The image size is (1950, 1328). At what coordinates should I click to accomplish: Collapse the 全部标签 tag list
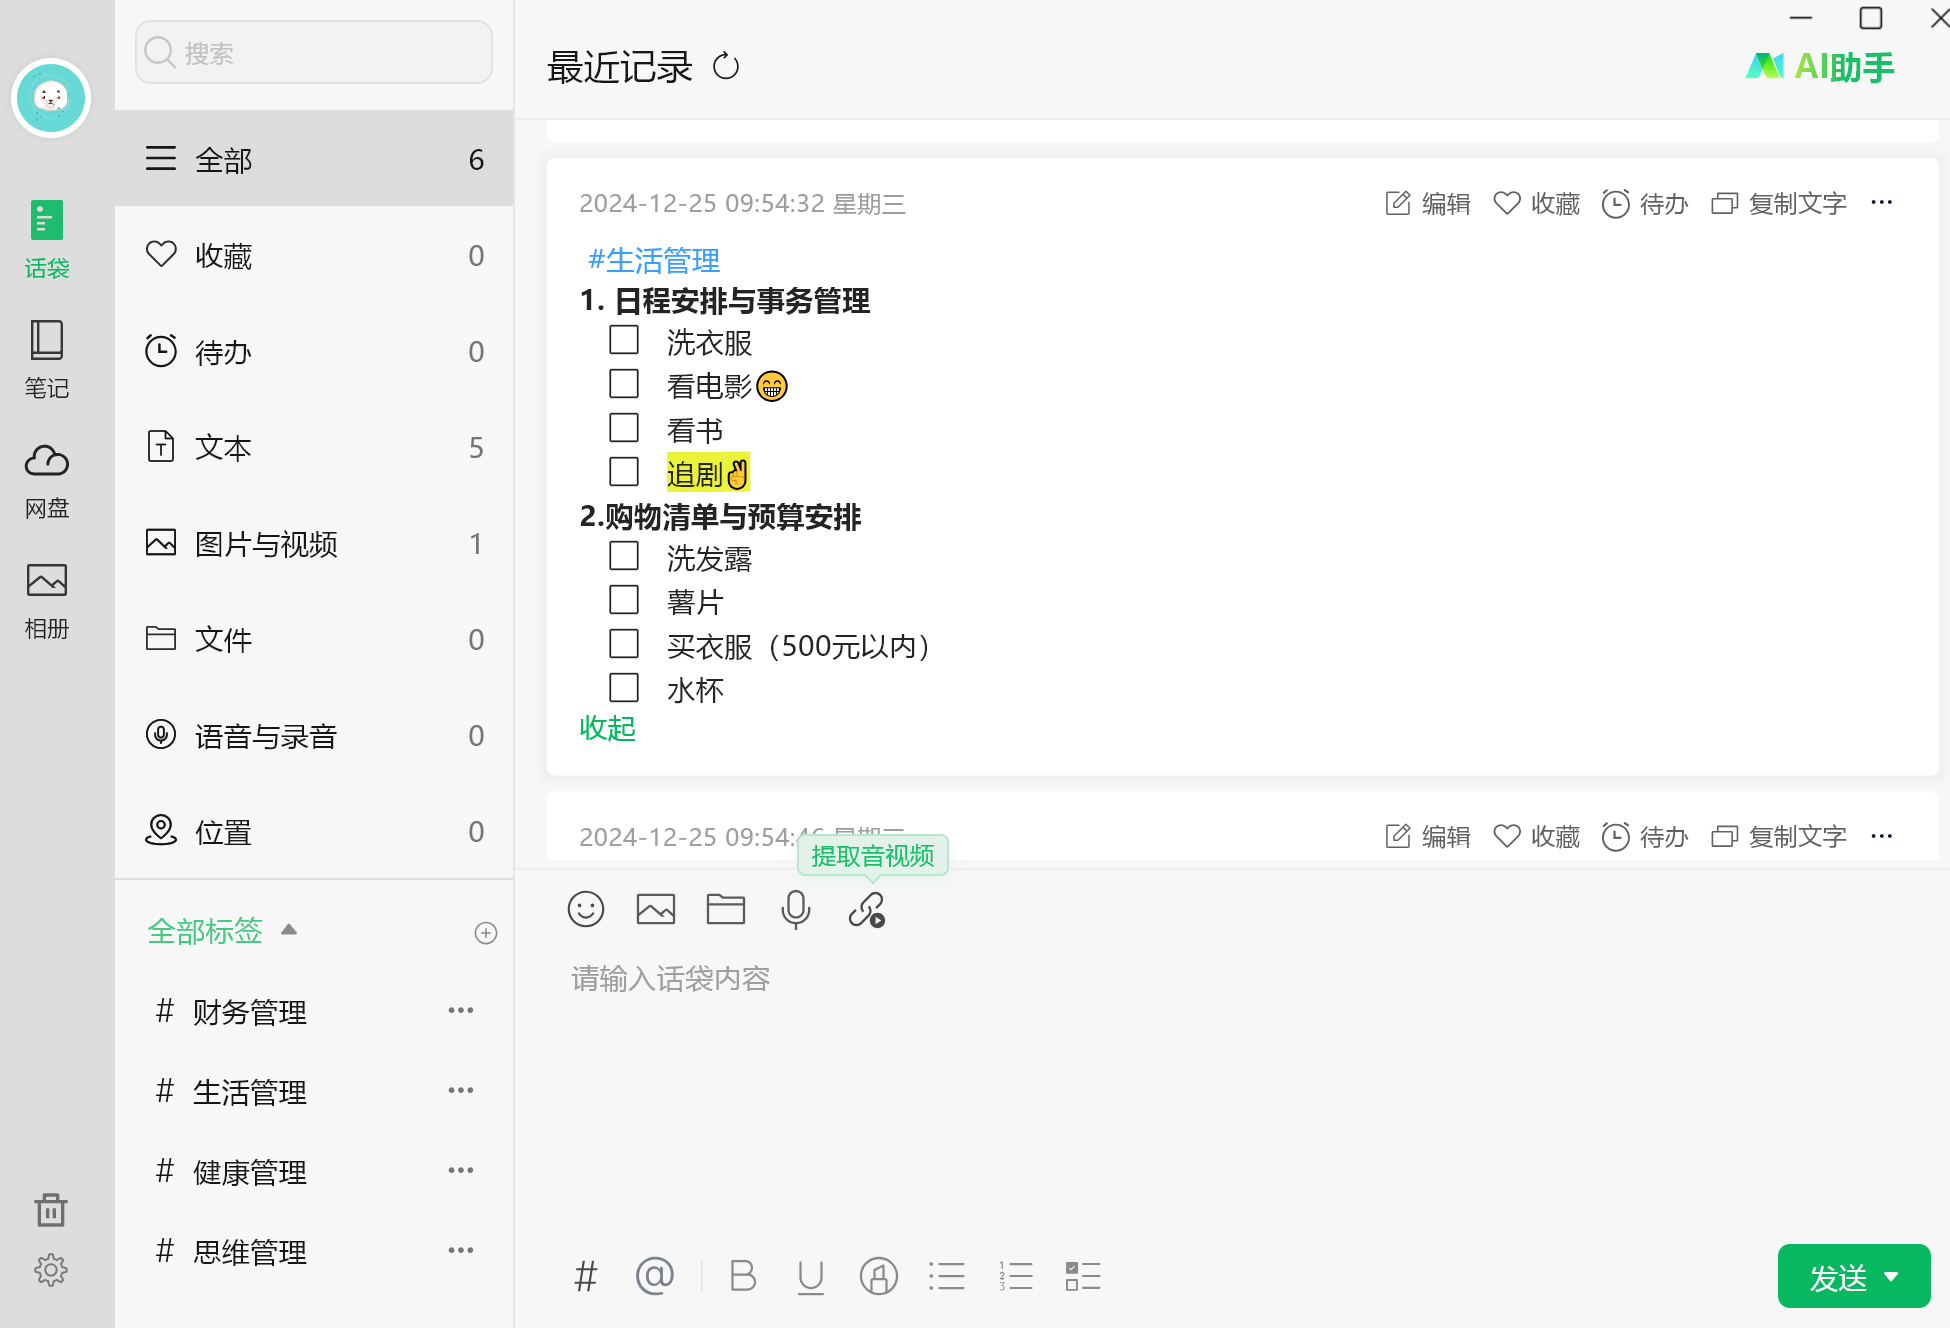pyautogui.click(x=289, y=930)
